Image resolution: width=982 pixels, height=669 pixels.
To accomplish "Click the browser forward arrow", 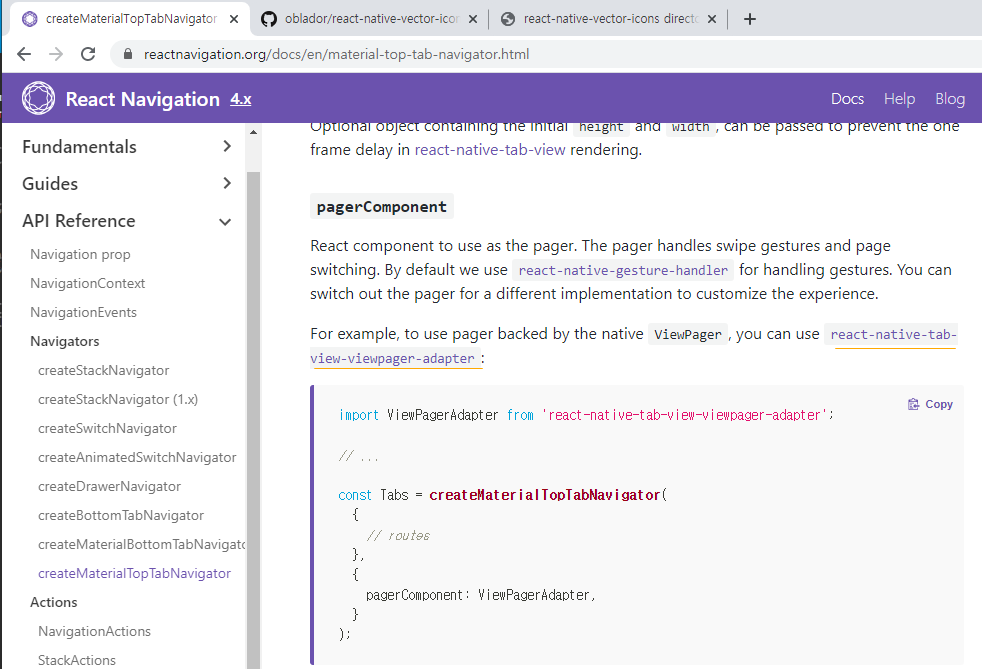I will click(56, 54).
